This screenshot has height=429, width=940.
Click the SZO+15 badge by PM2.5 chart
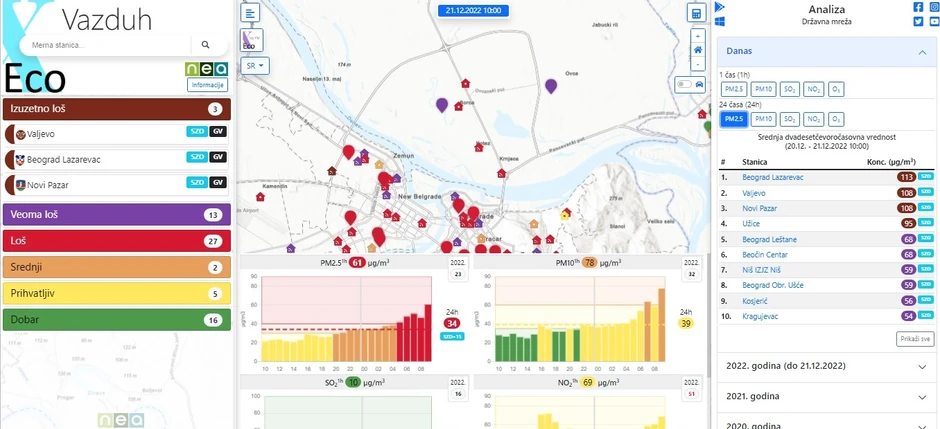pos(453,336)
